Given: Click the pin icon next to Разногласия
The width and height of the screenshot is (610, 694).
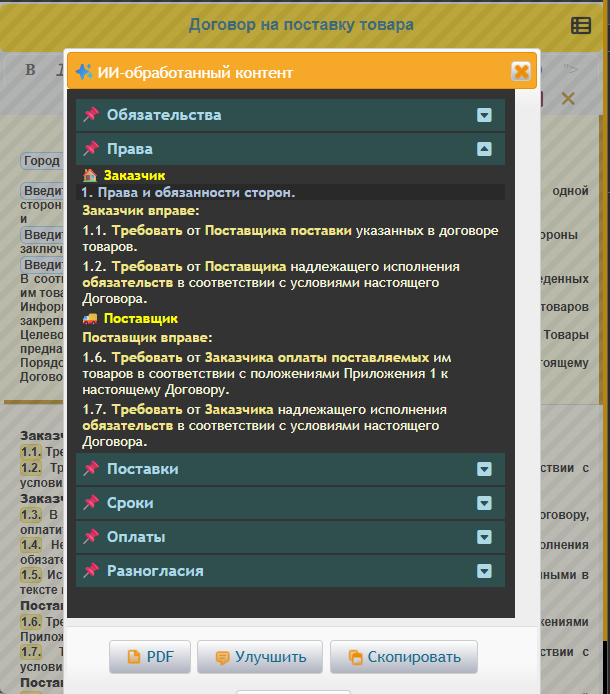Looking at the screenshot, I should (91, 571).
